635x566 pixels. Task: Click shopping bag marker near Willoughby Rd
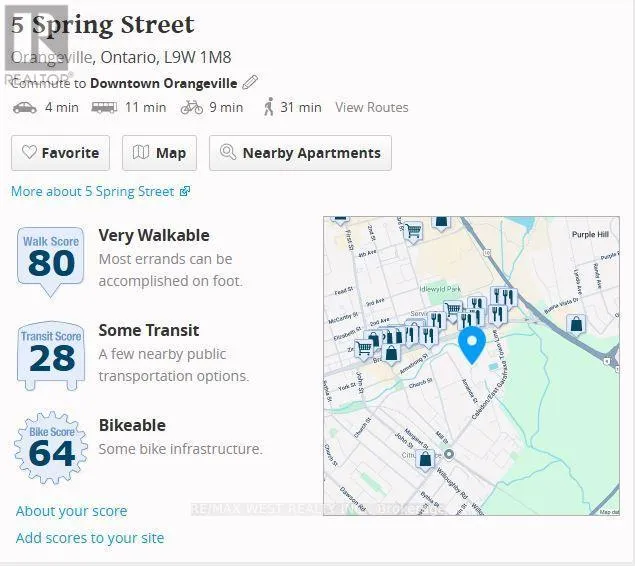[425, 460]
